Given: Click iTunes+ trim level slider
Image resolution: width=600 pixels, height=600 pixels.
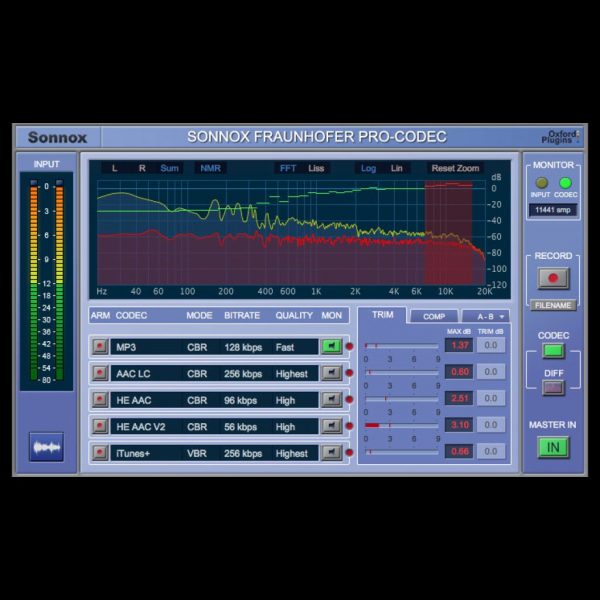Looking at the screenshot, I should point(402,452).
